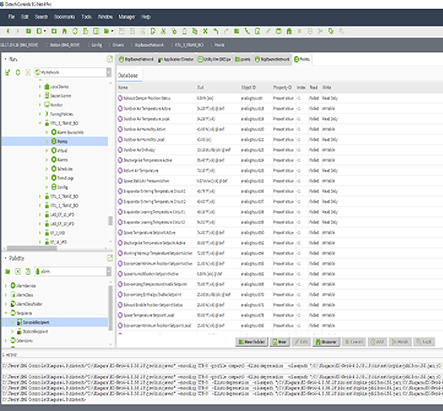This screenshot has height=411, width=443.
Task: Click the ConsoleRecipient icon in the Palette
Action: [19, 322]
